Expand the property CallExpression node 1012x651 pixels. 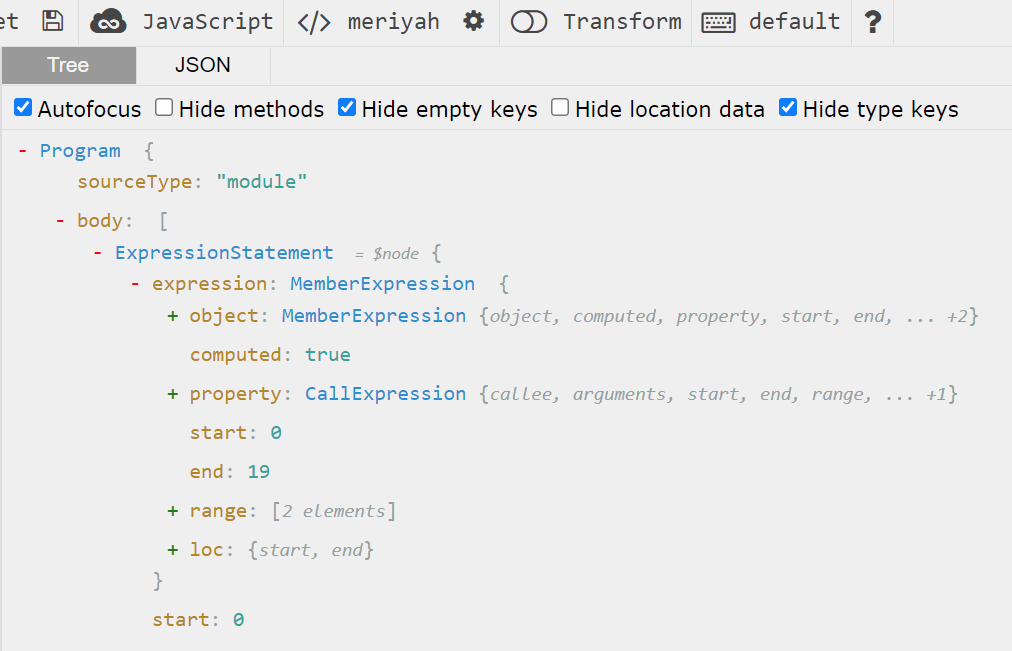[172, 393]
